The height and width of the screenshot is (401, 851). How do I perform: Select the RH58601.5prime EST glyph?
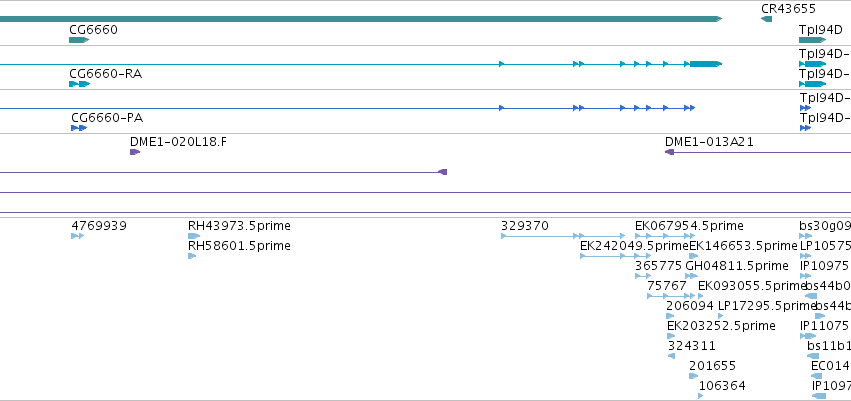click(192, 256)
